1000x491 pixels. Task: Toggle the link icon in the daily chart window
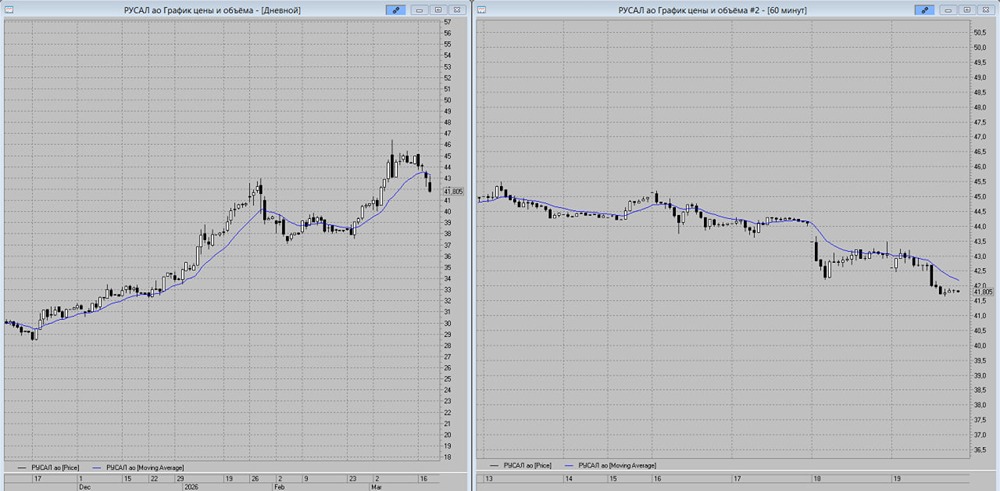point(395,10)
